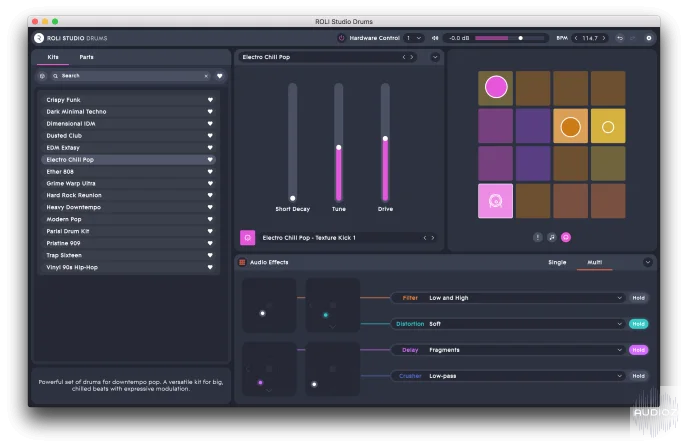
Task: Click the music note icon below pads
Action: click(x=552, y=237)
